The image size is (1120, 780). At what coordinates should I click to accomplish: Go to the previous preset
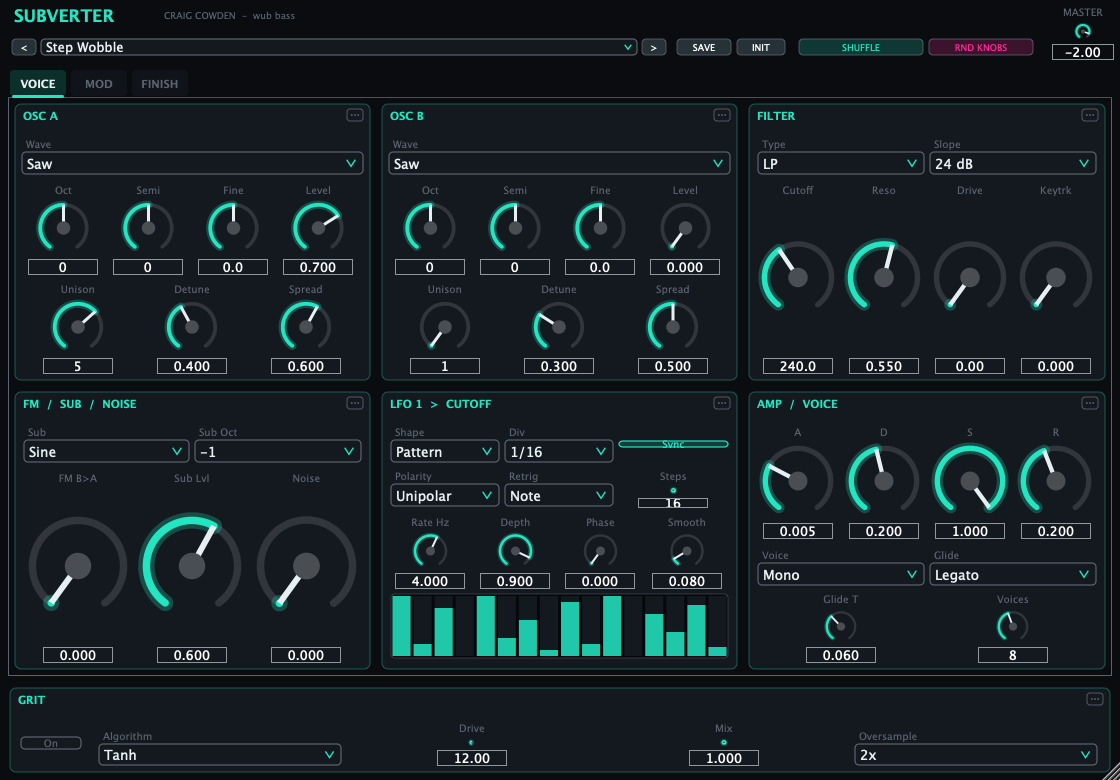(24, 47)
